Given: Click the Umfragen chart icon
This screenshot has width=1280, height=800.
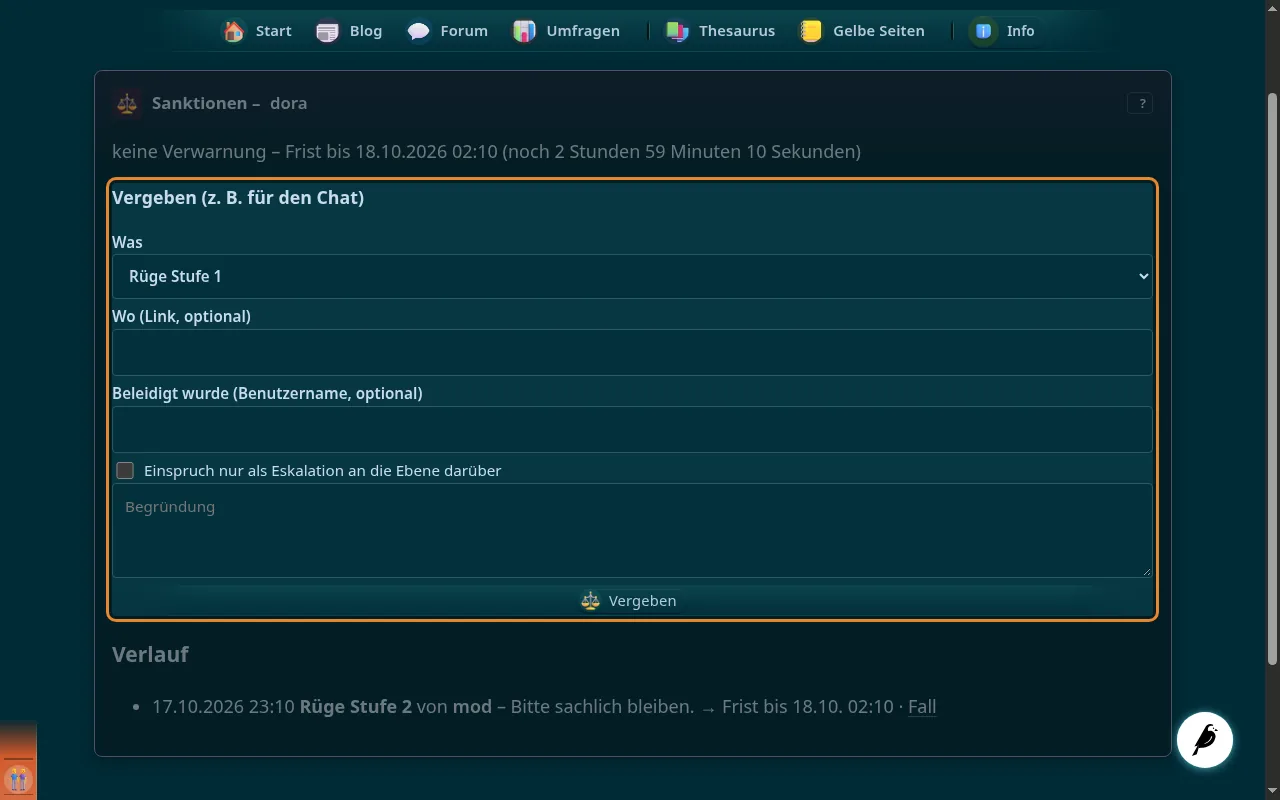Looking at the screenshot, I should click(x=524, y=31).
